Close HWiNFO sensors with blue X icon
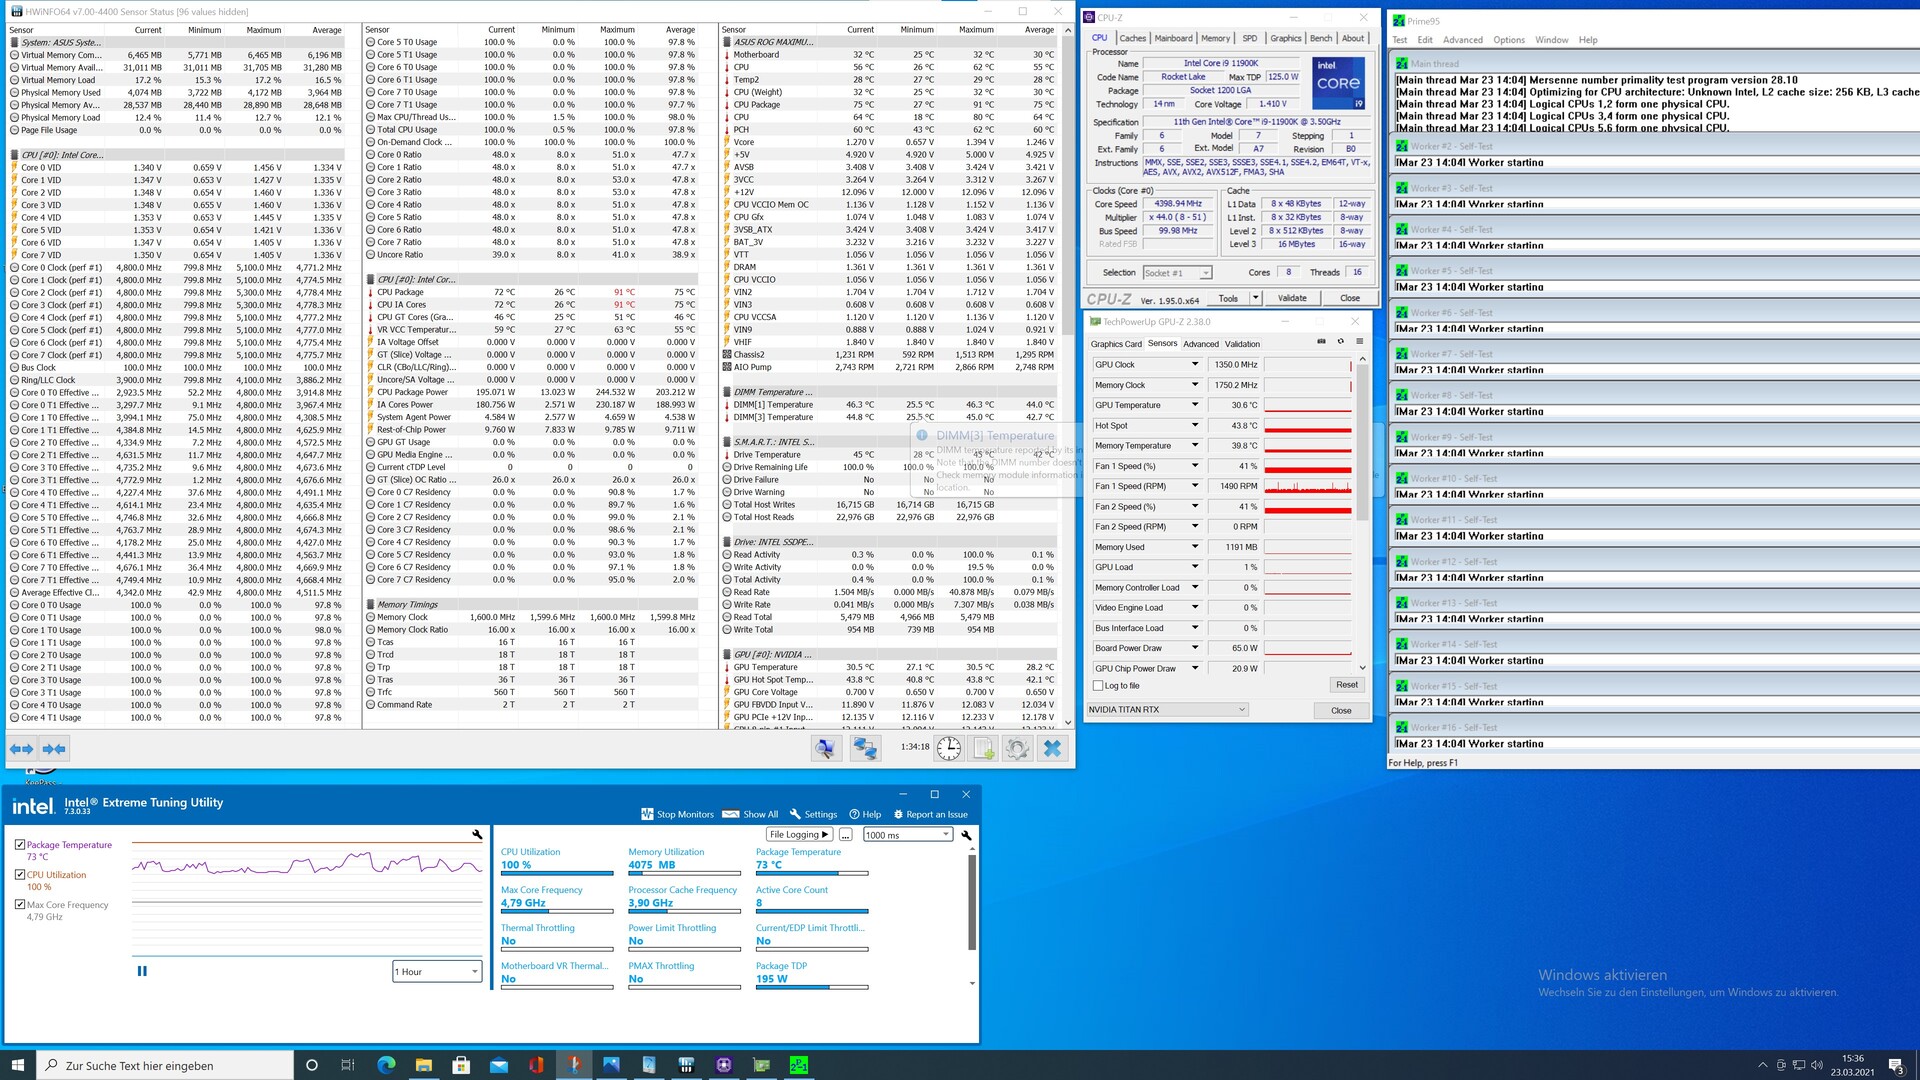Screen dimensions: 1920x1080 pyautogui.click(x=1052, y=748)
